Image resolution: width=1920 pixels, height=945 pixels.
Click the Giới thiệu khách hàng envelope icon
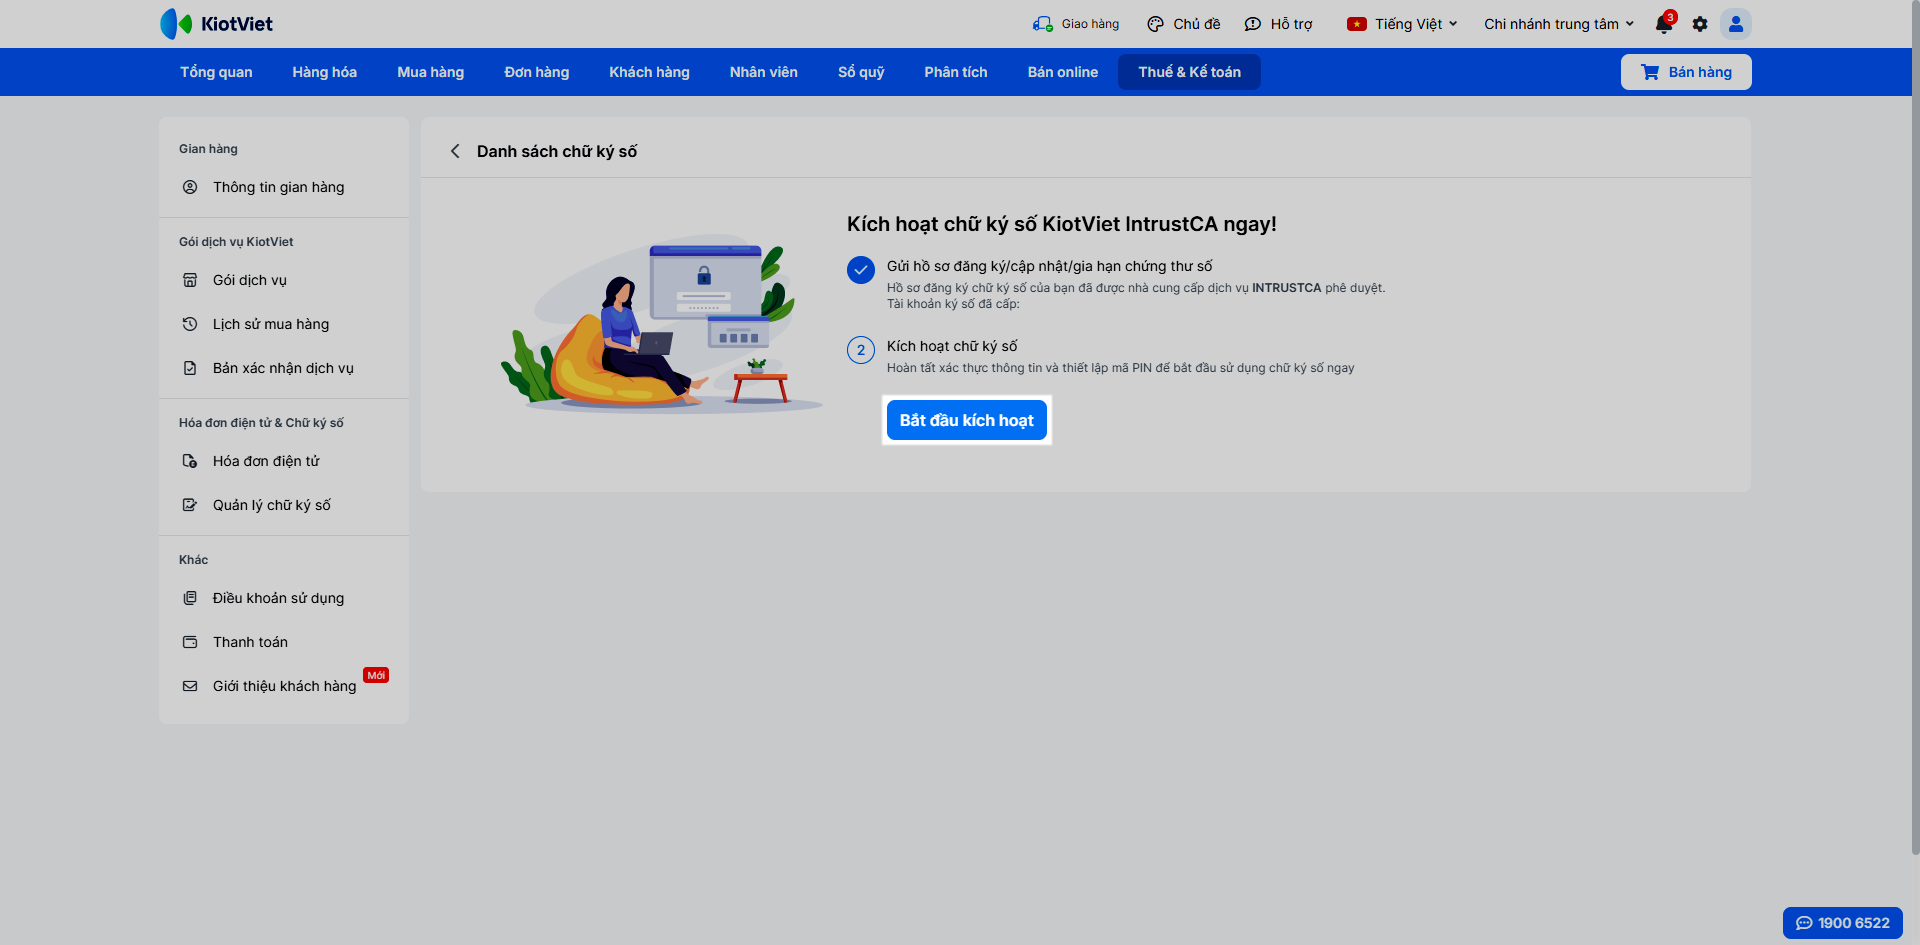[190, 686]
